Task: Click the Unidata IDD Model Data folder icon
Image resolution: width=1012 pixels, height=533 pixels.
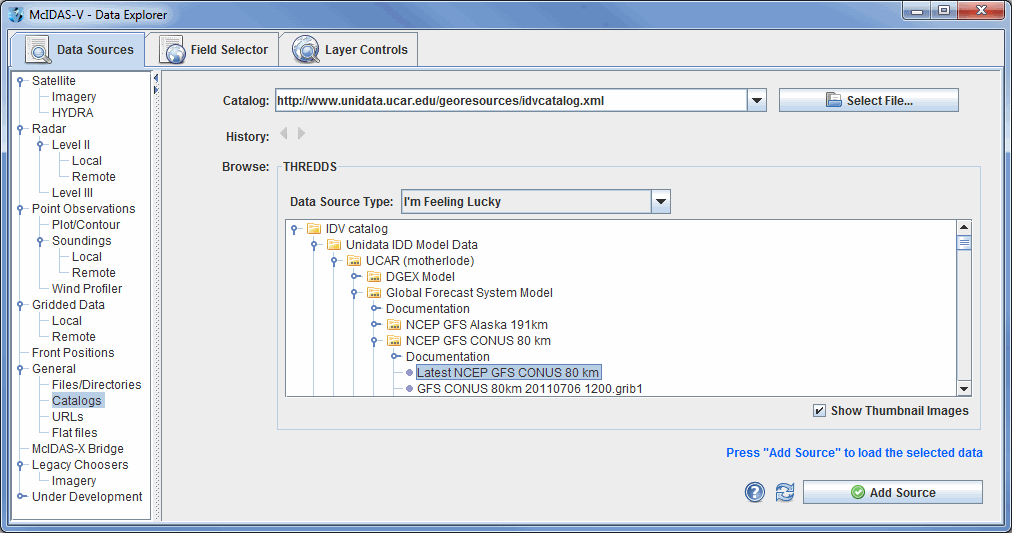Action: (x=334, y=245)
